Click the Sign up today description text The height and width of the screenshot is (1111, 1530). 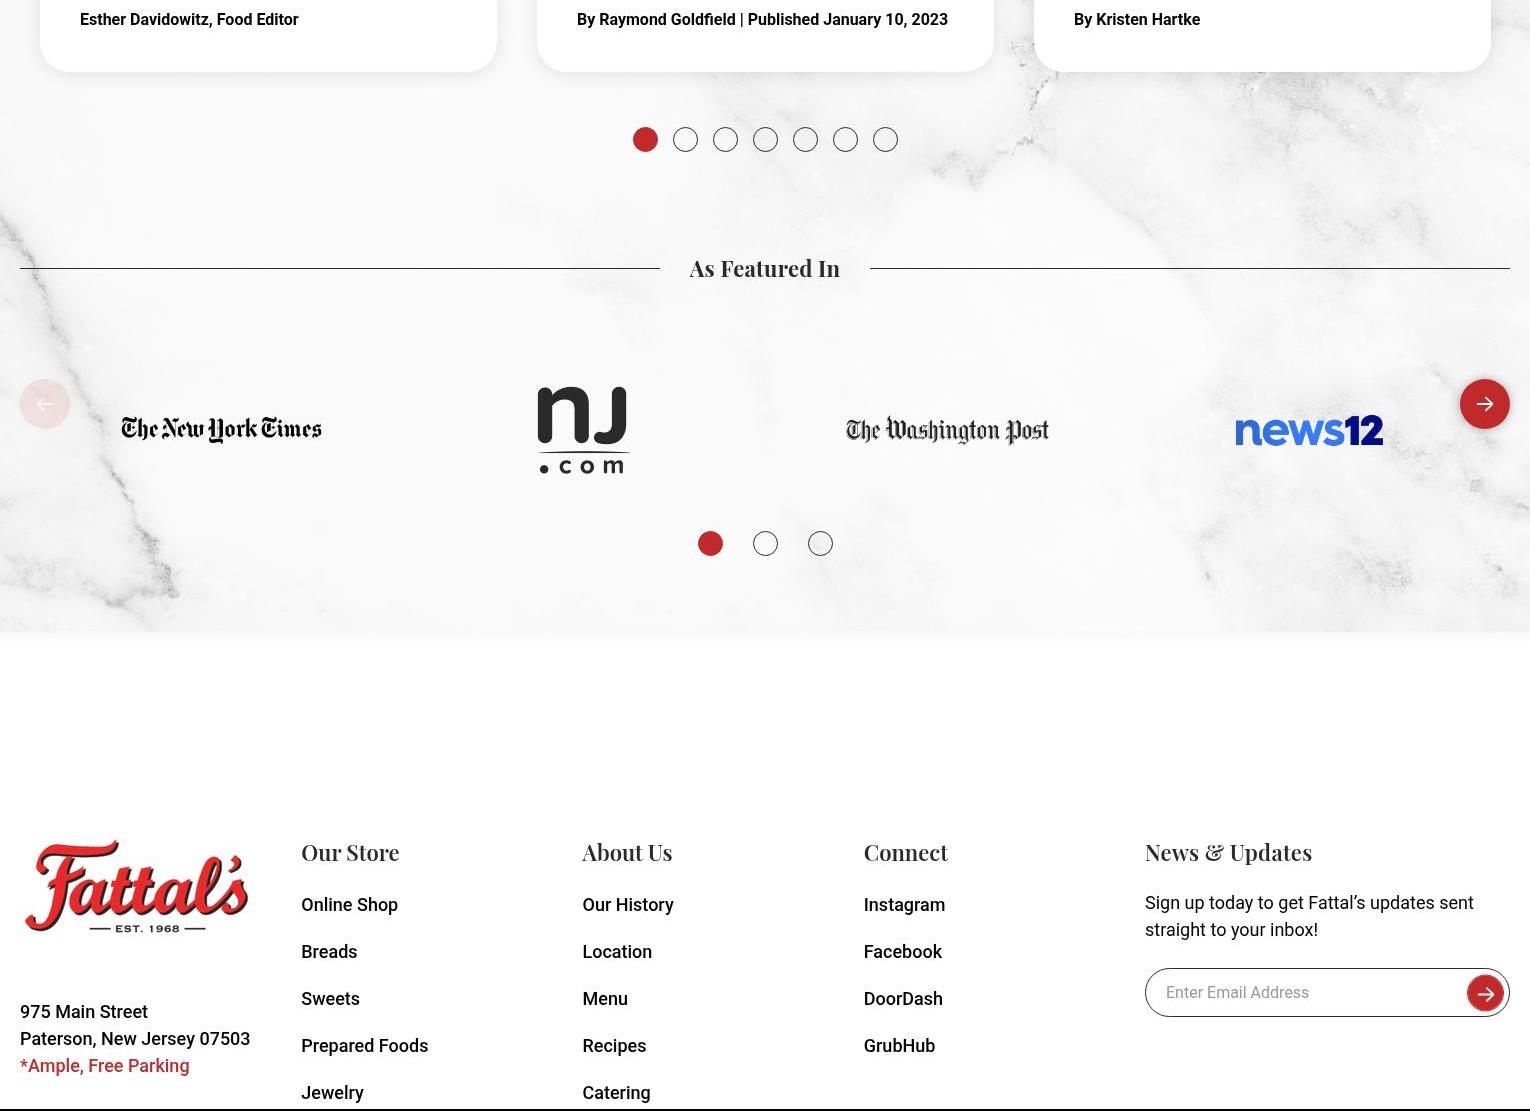(1309, 916)
